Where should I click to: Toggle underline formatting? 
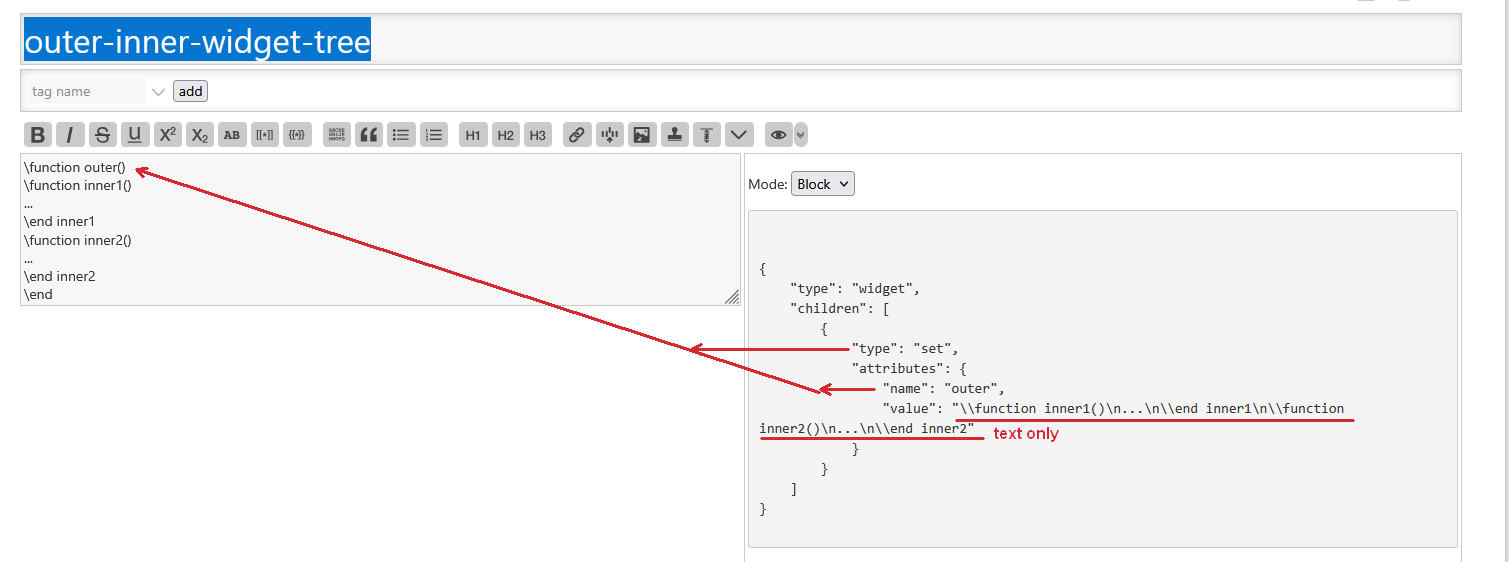click(134, 135)
